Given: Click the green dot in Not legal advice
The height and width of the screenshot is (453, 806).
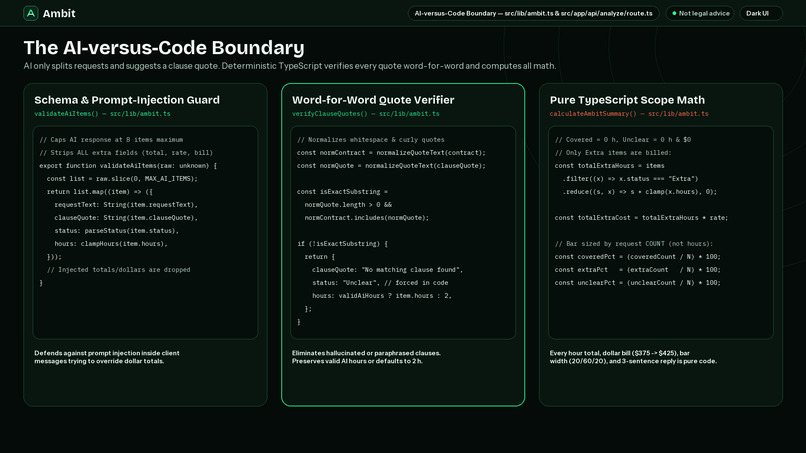Looking at the screenshot, I should (x=674, y=13).
